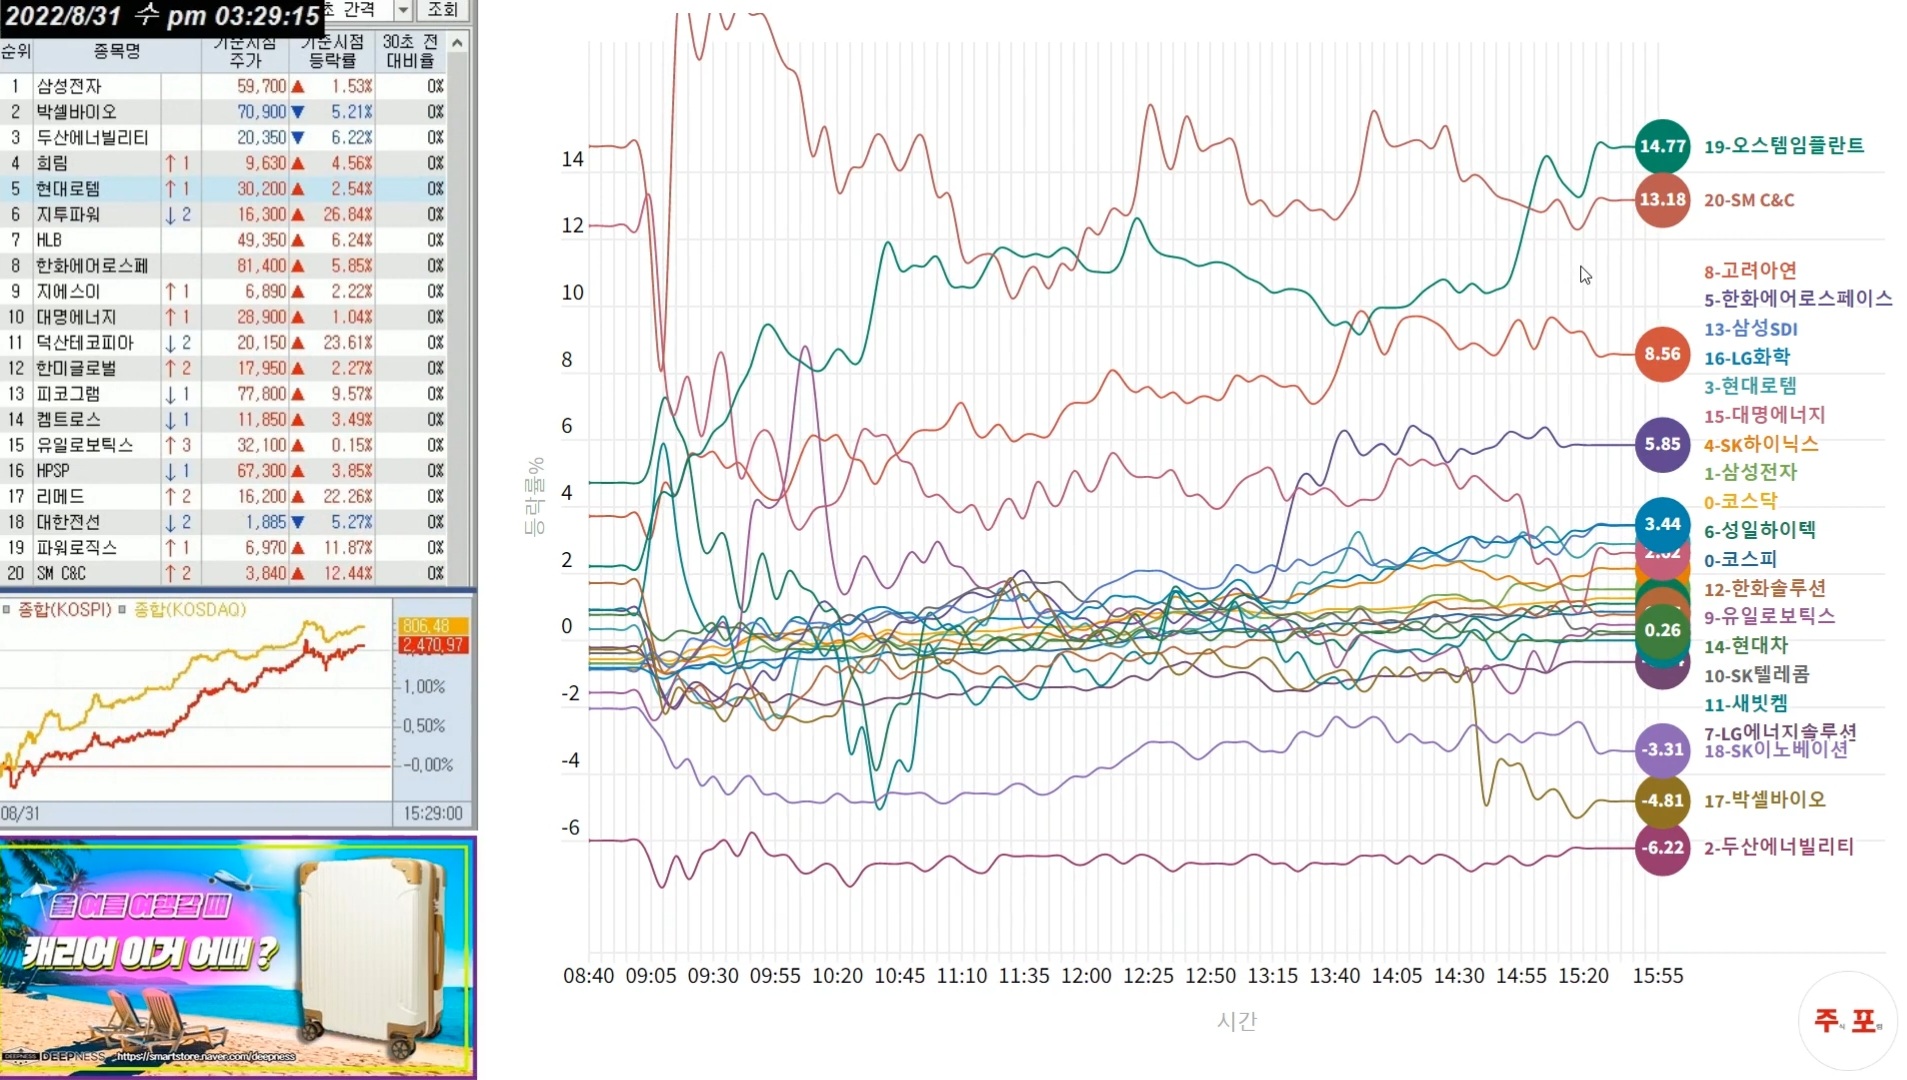Click the blue down triangle on 박셀바이오 row
The height and width of the screenshot is (1080, 1907).
[x=297, y=112]
